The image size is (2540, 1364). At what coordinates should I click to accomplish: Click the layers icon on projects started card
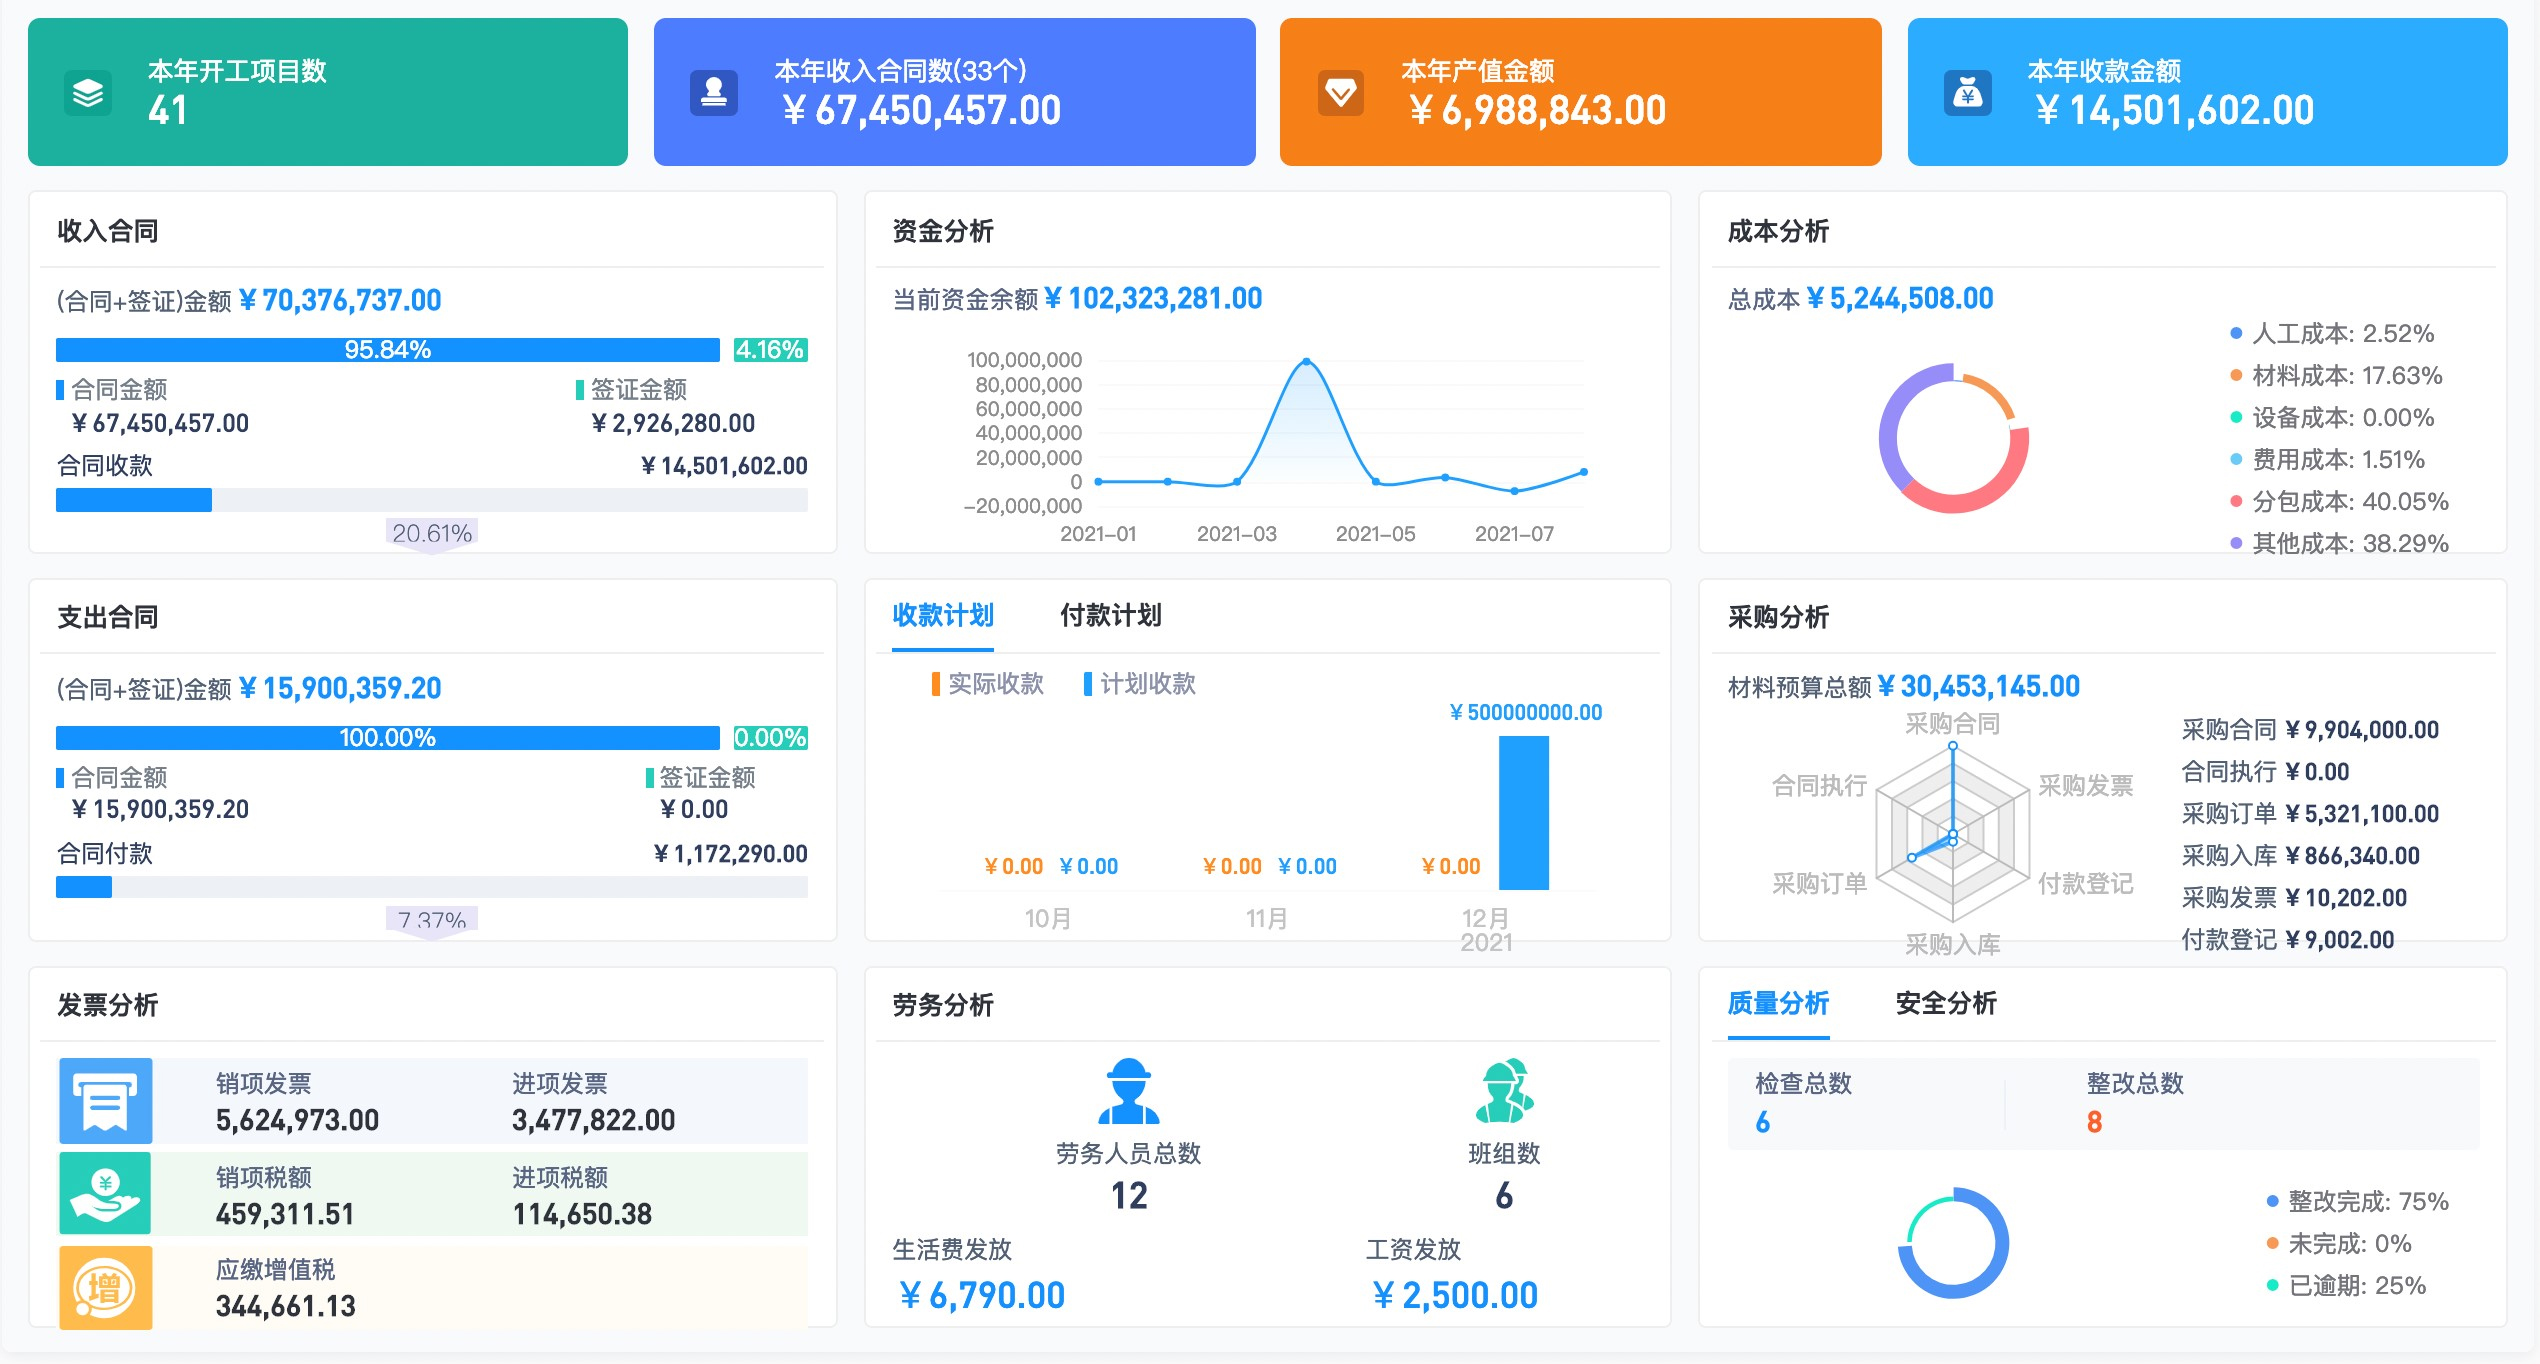coord(88,94)
